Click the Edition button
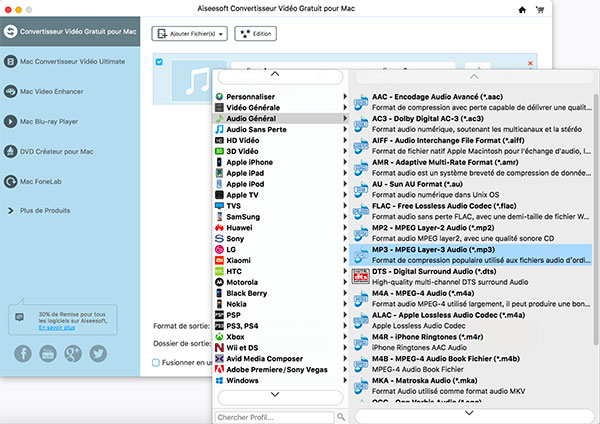Screen dimensions: 600x424 pos(256,34)
